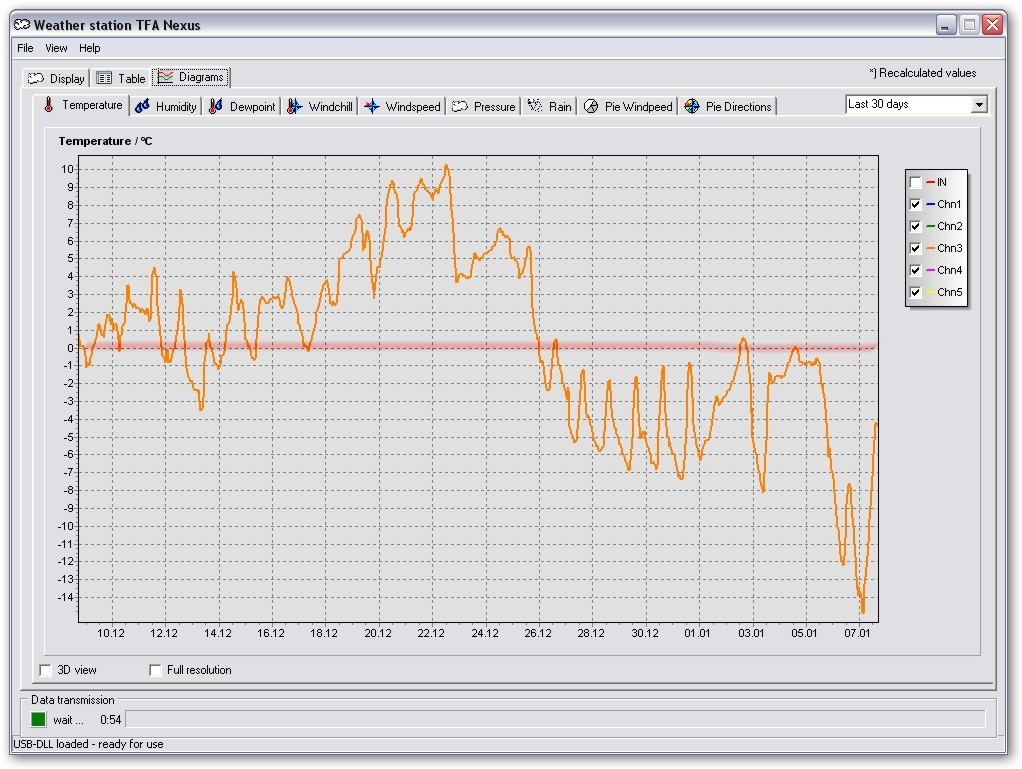The width and height of the screenshot is (1022, 769).
Task: Open the View menu
Action: pos(56,48)
